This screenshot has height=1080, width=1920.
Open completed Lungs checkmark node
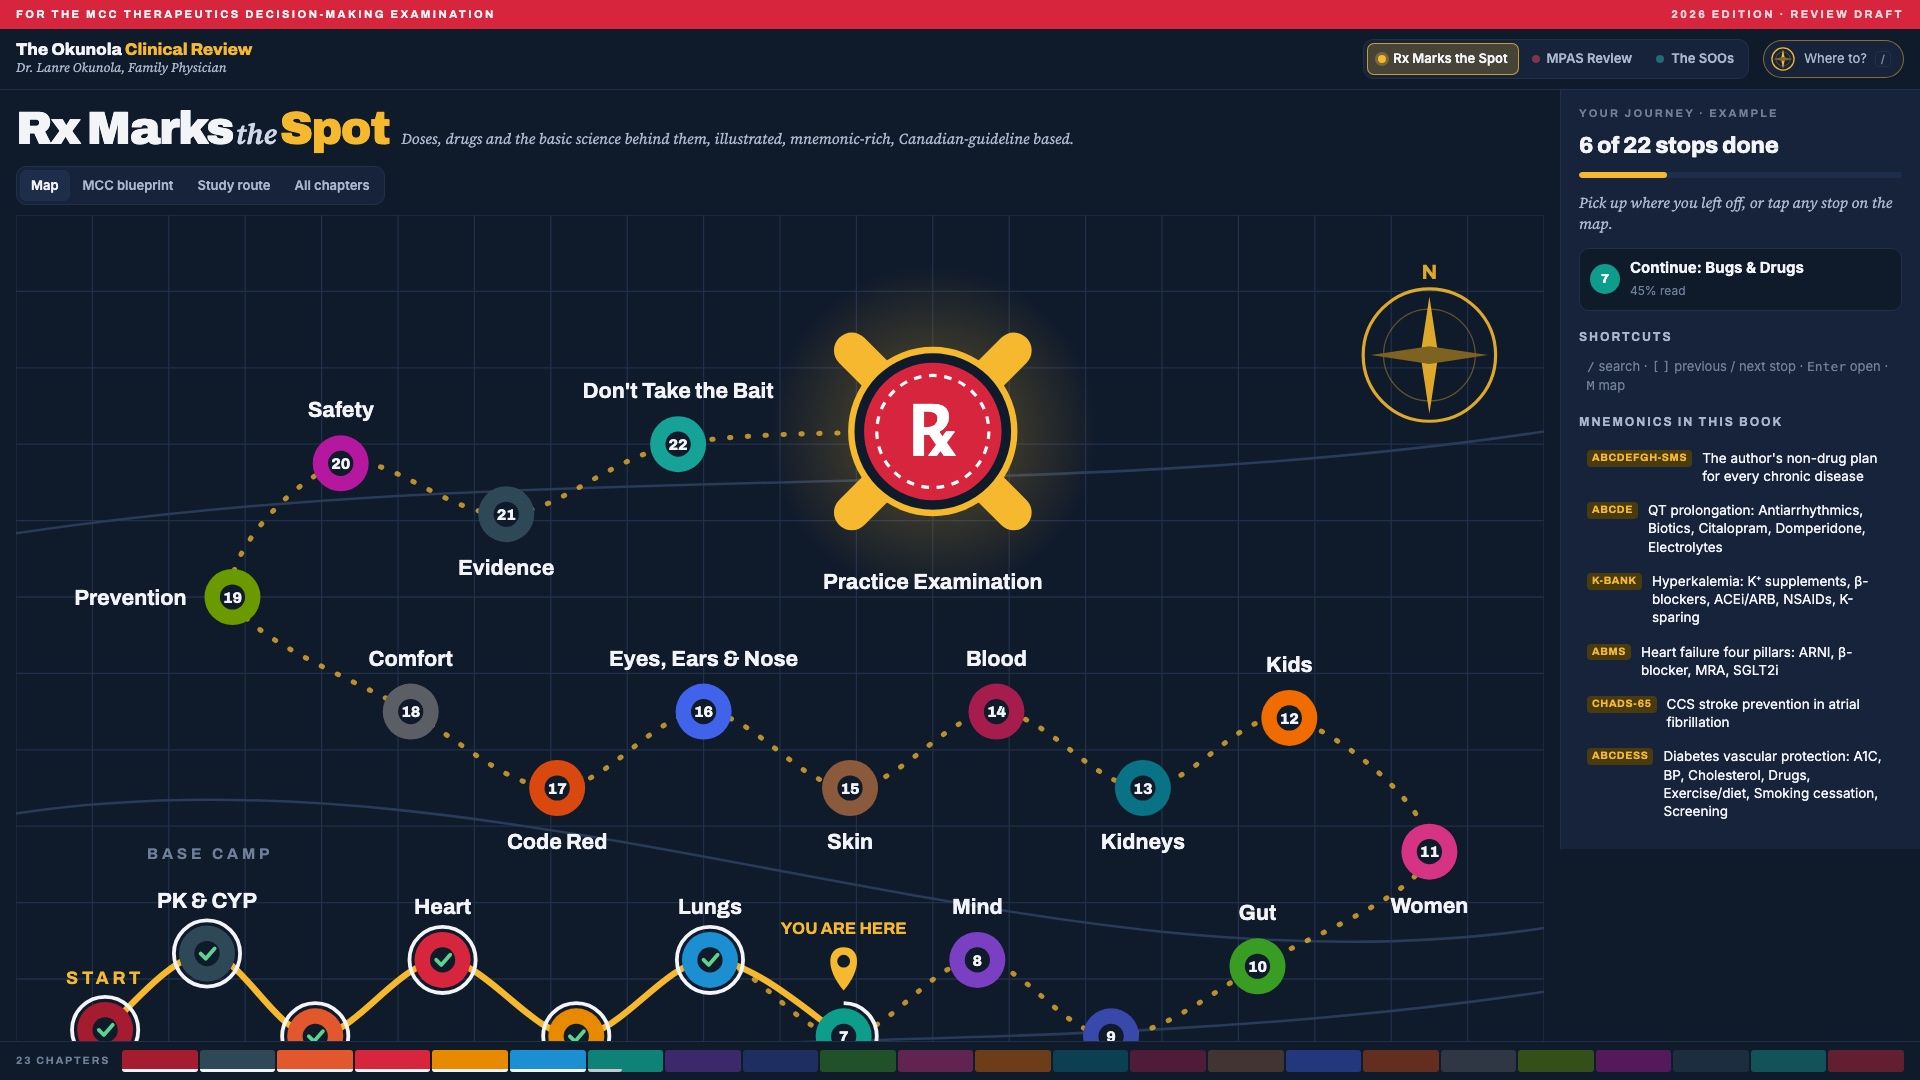click(x=710, y=960)
